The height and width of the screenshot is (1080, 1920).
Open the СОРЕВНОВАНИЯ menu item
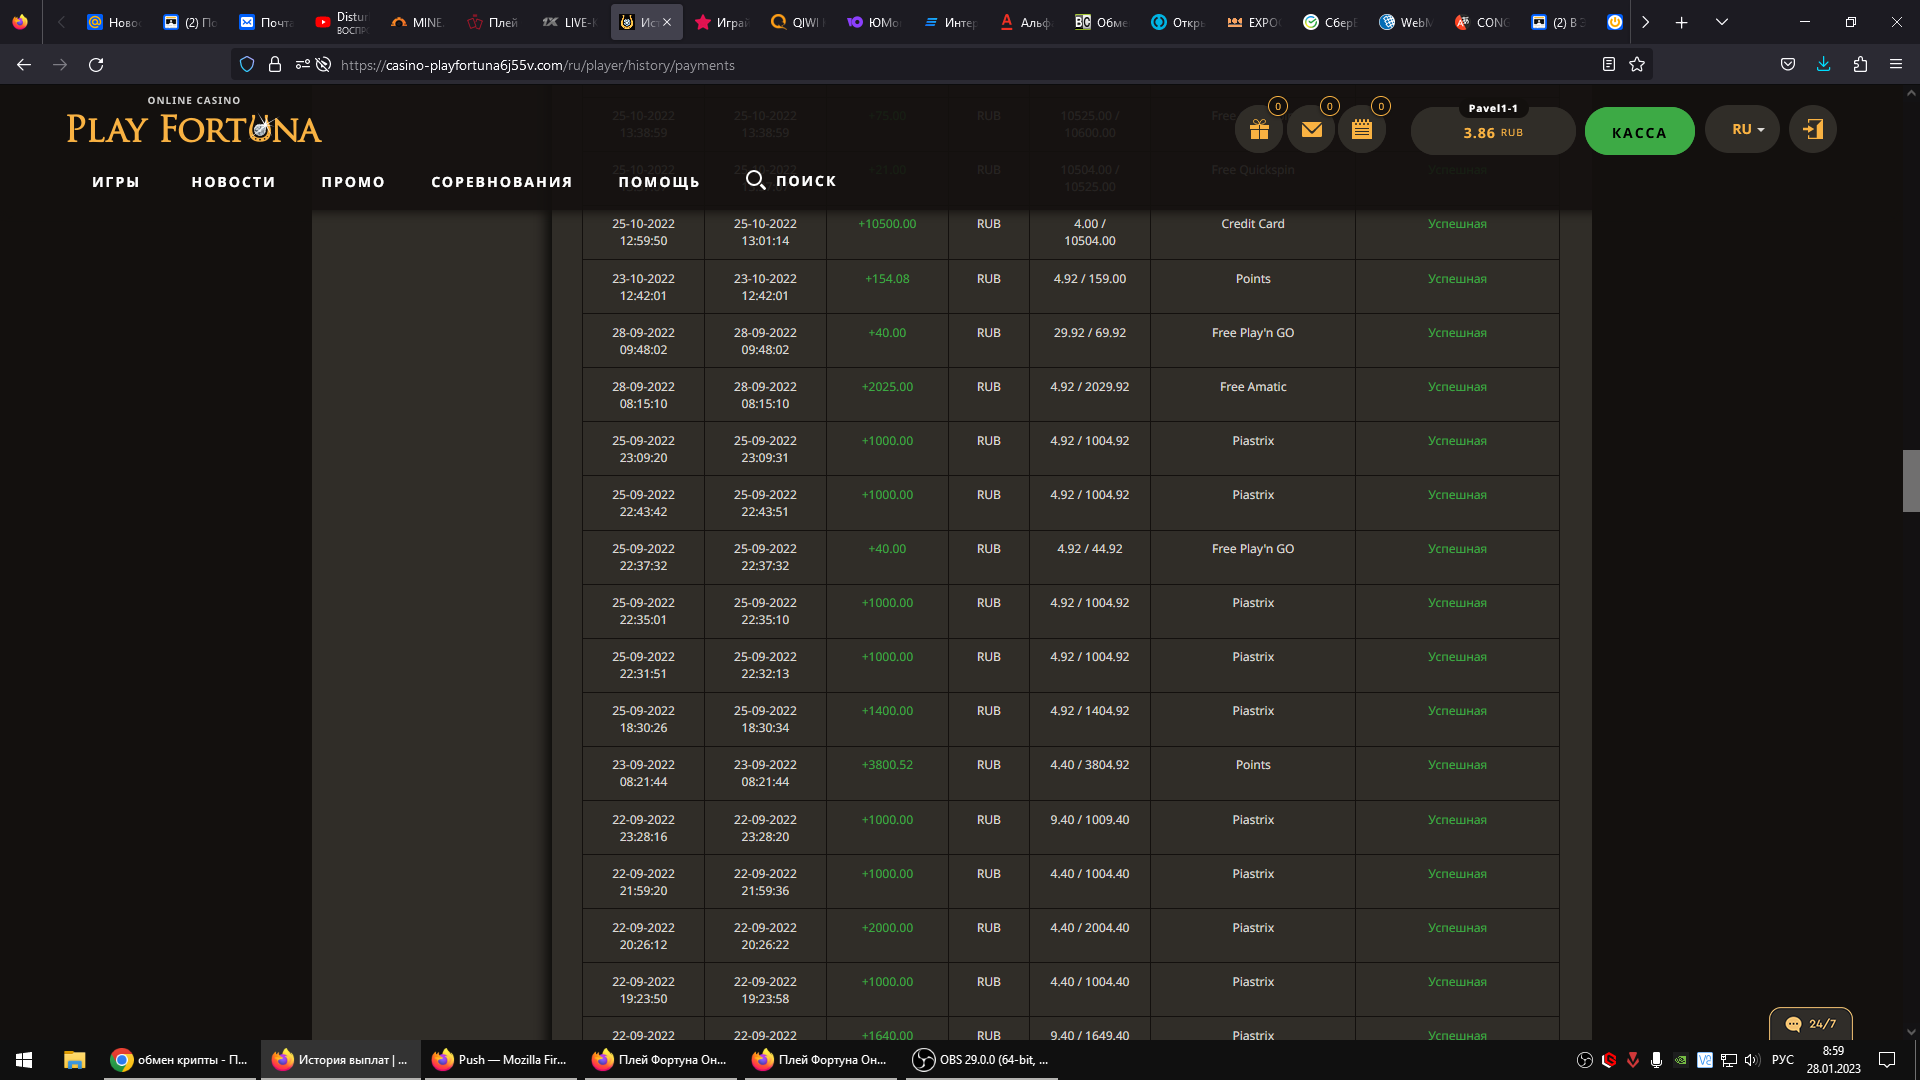pos(501,182)
